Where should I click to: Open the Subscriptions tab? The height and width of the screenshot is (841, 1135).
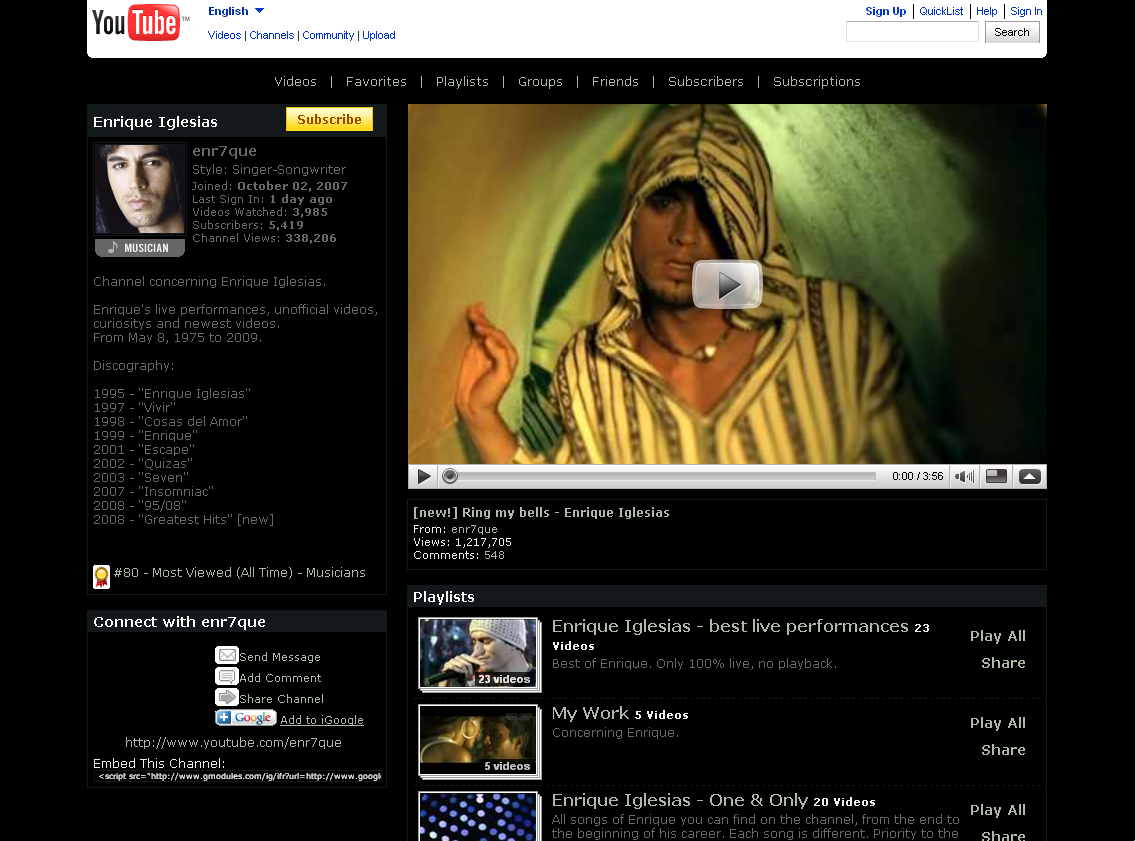point(817,82)
